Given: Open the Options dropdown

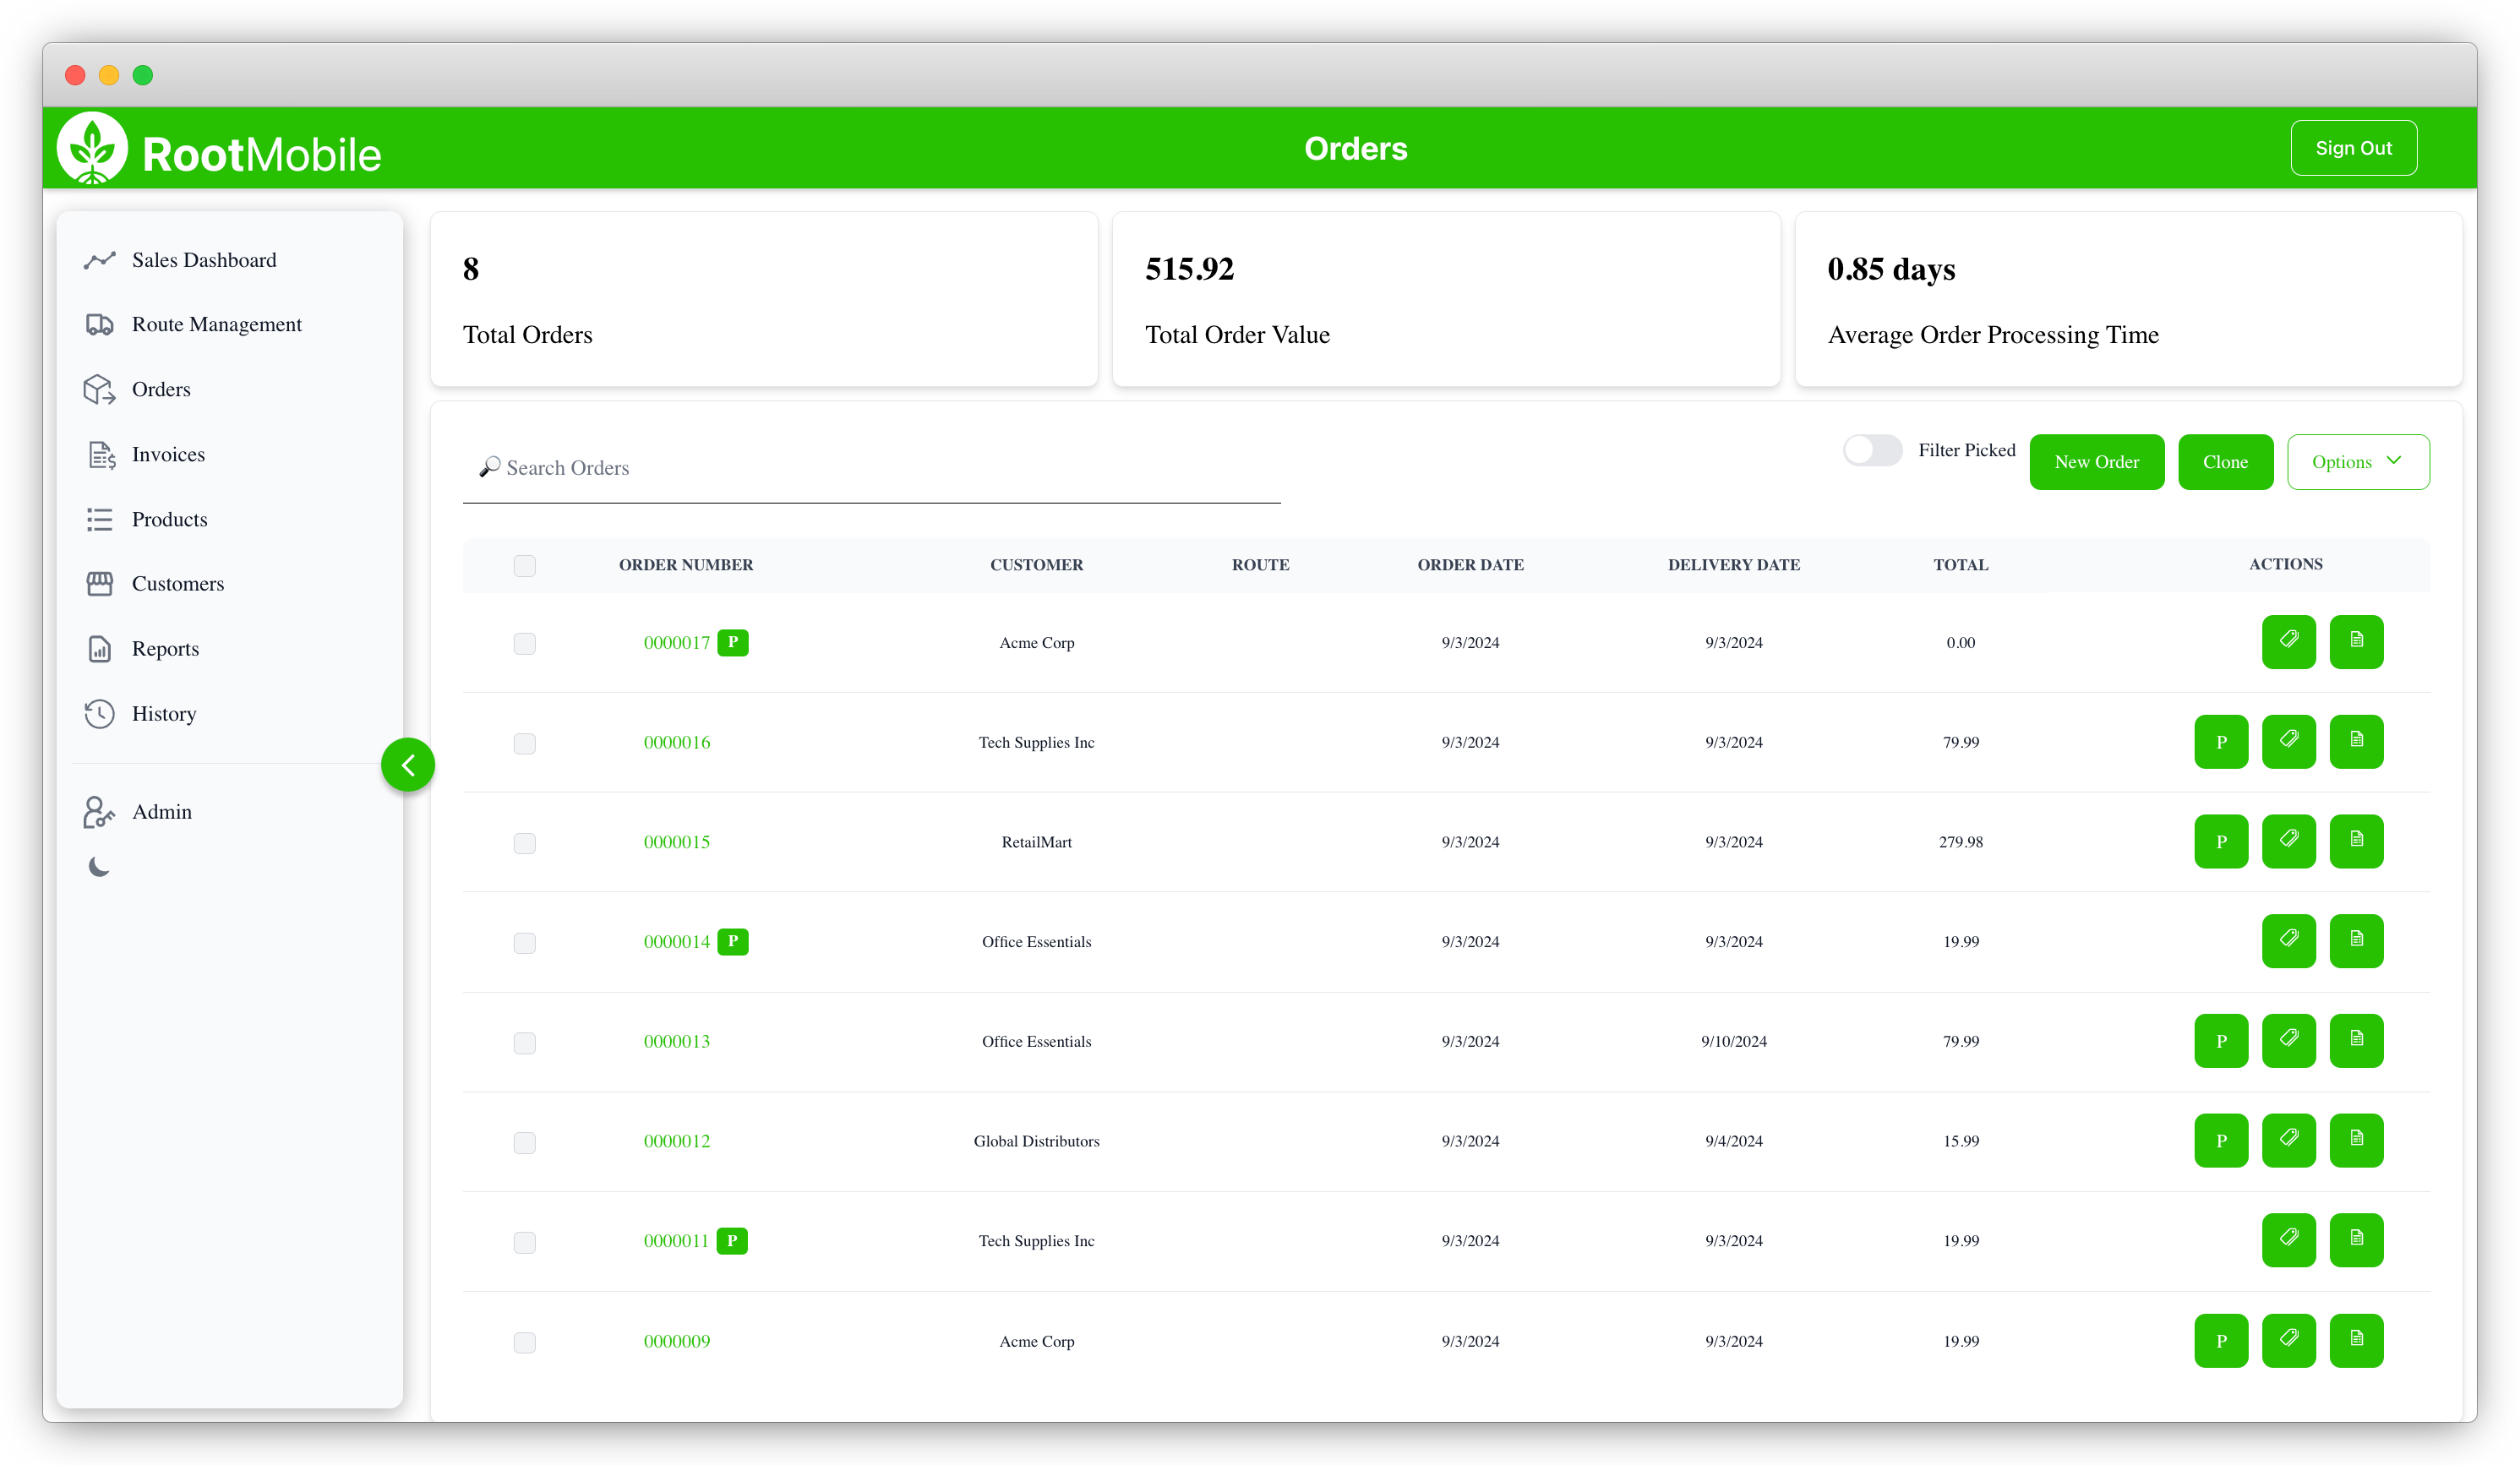Looking at the screenshot, I should tap(2357, 462).
